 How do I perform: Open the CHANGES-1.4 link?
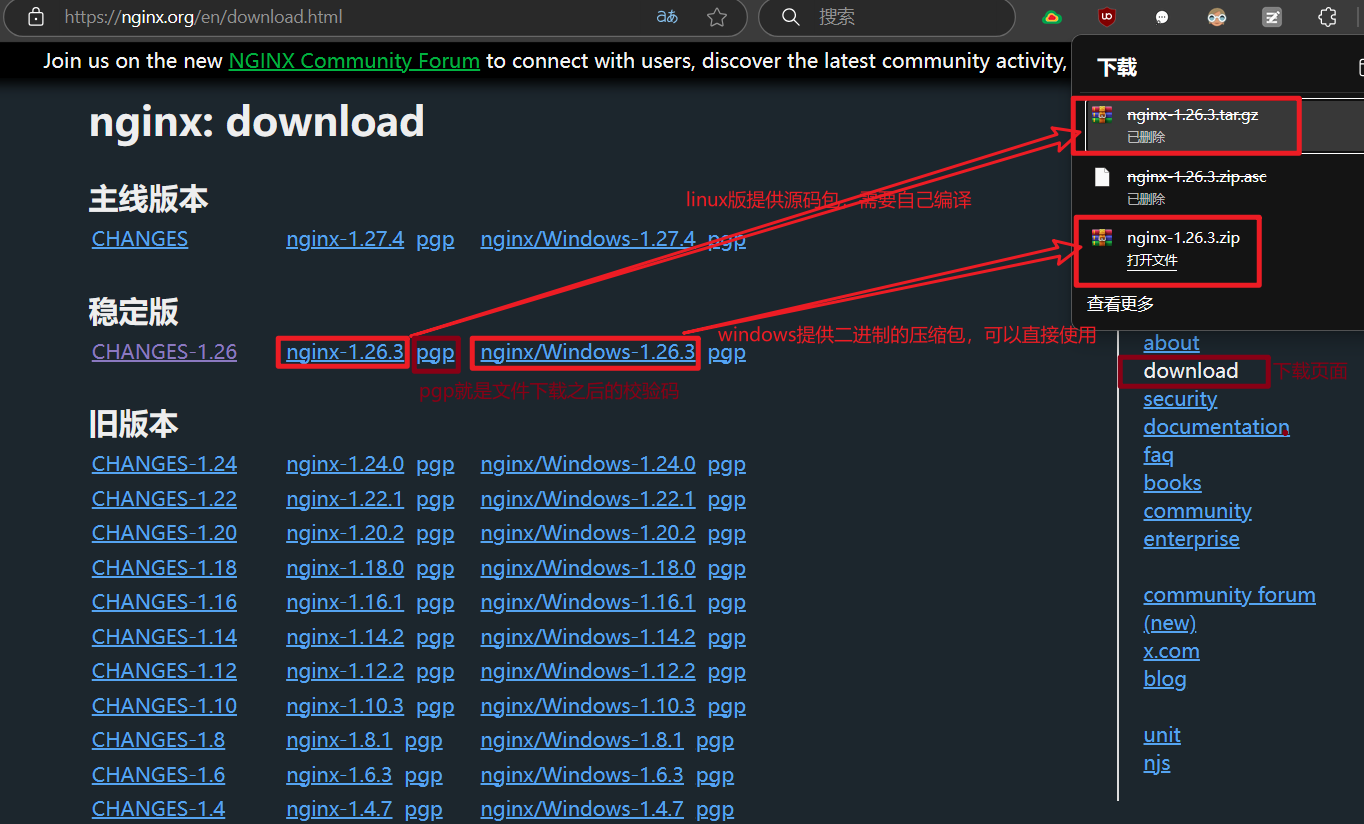tap(158, 809)
